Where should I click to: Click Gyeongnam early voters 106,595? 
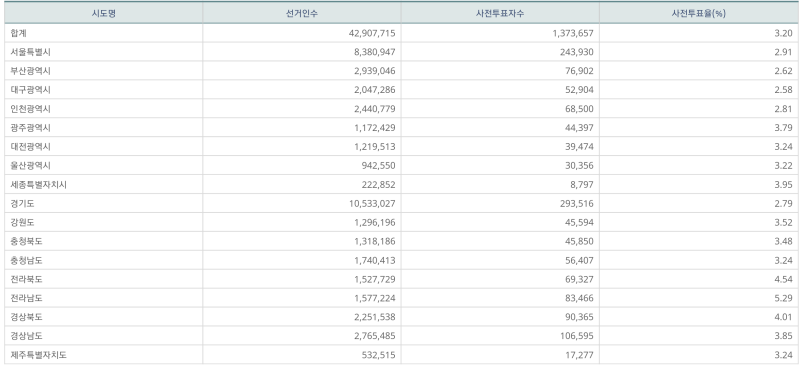pos(577,336)
